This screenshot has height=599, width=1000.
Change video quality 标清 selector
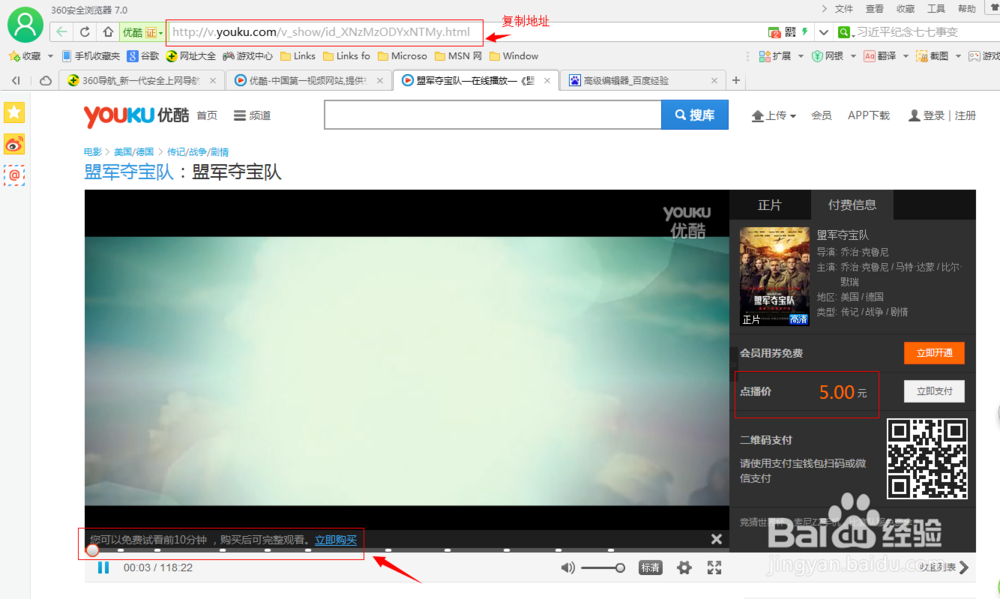[651, 568]
